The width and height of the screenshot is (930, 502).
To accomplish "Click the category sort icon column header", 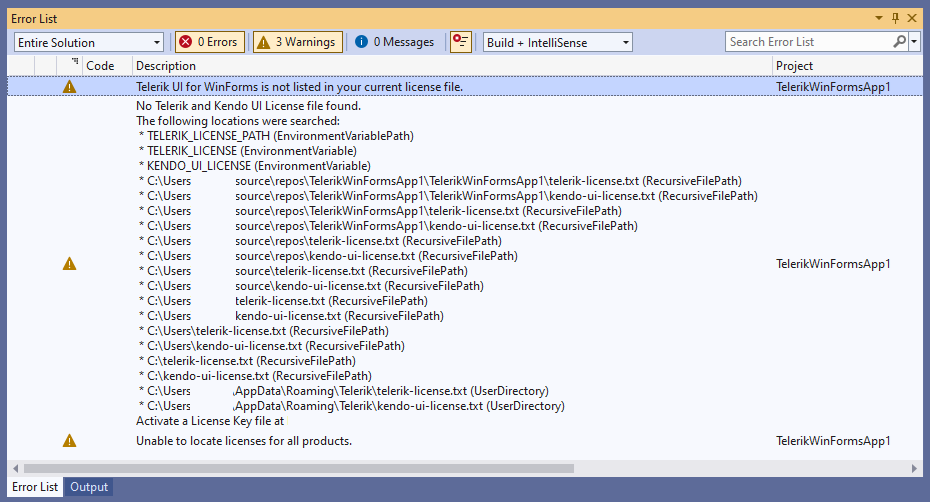I will coord(69,66).
